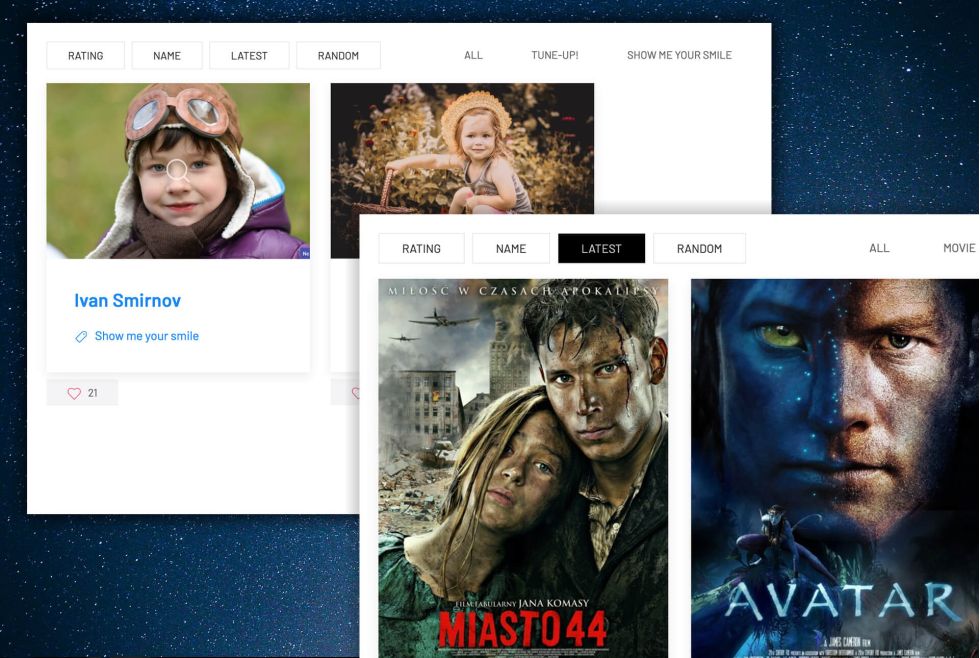Show ALL entries in the movie gallery
This screenshot has height=658, width=980.
879,249
